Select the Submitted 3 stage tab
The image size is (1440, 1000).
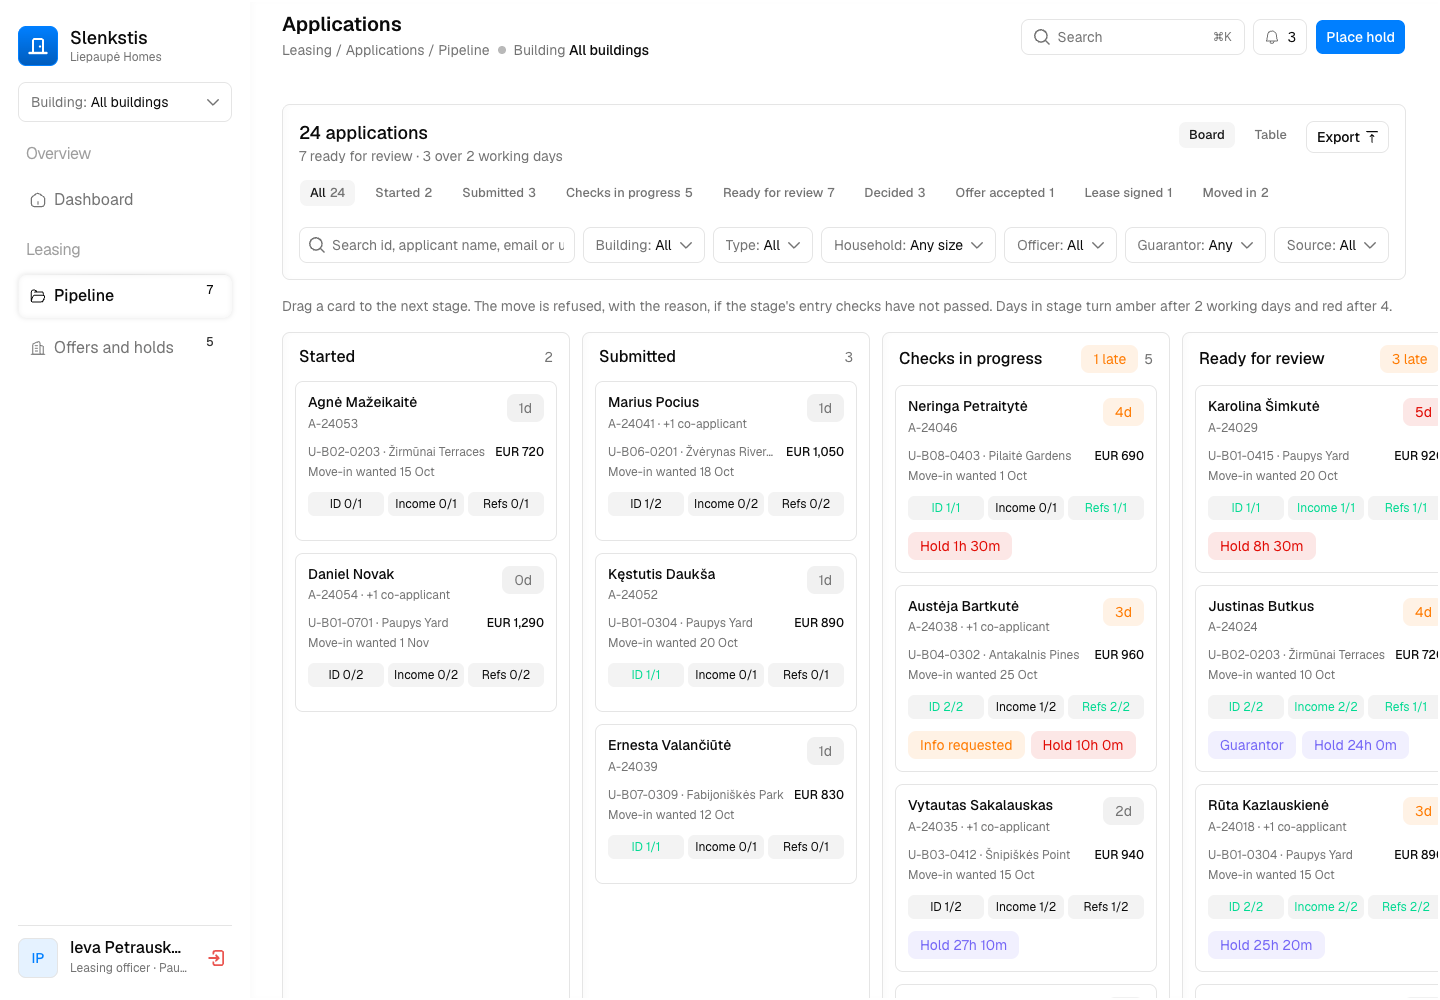(x=499, y=193)
